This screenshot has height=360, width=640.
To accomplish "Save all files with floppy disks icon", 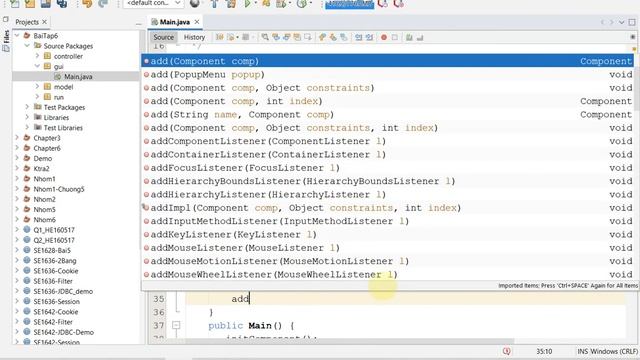I will click(62, 4).
